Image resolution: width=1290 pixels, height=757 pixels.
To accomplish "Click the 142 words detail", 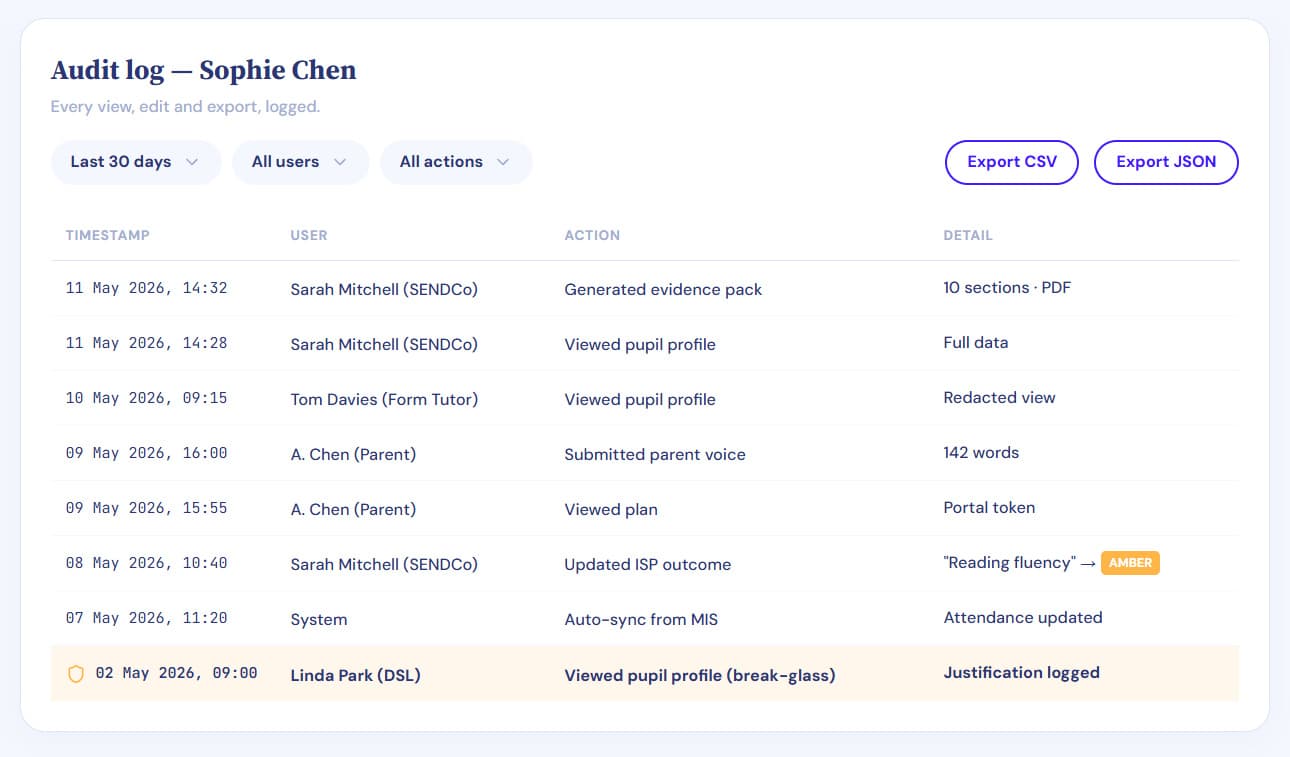I will (981, 452).
